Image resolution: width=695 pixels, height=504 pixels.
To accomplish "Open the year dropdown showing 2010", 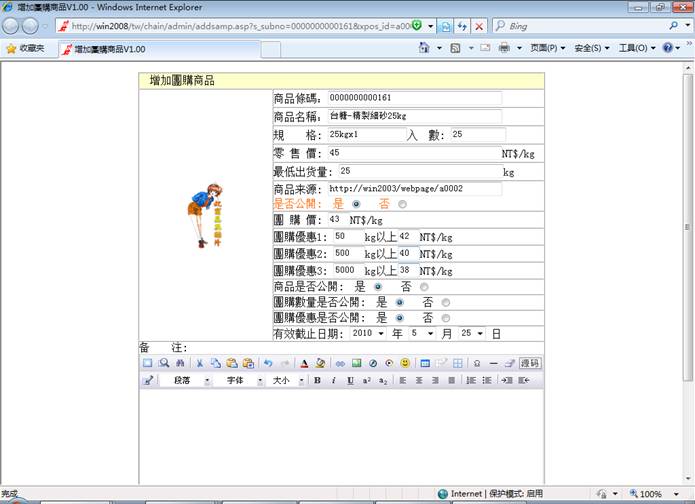I will click(362, 333).
